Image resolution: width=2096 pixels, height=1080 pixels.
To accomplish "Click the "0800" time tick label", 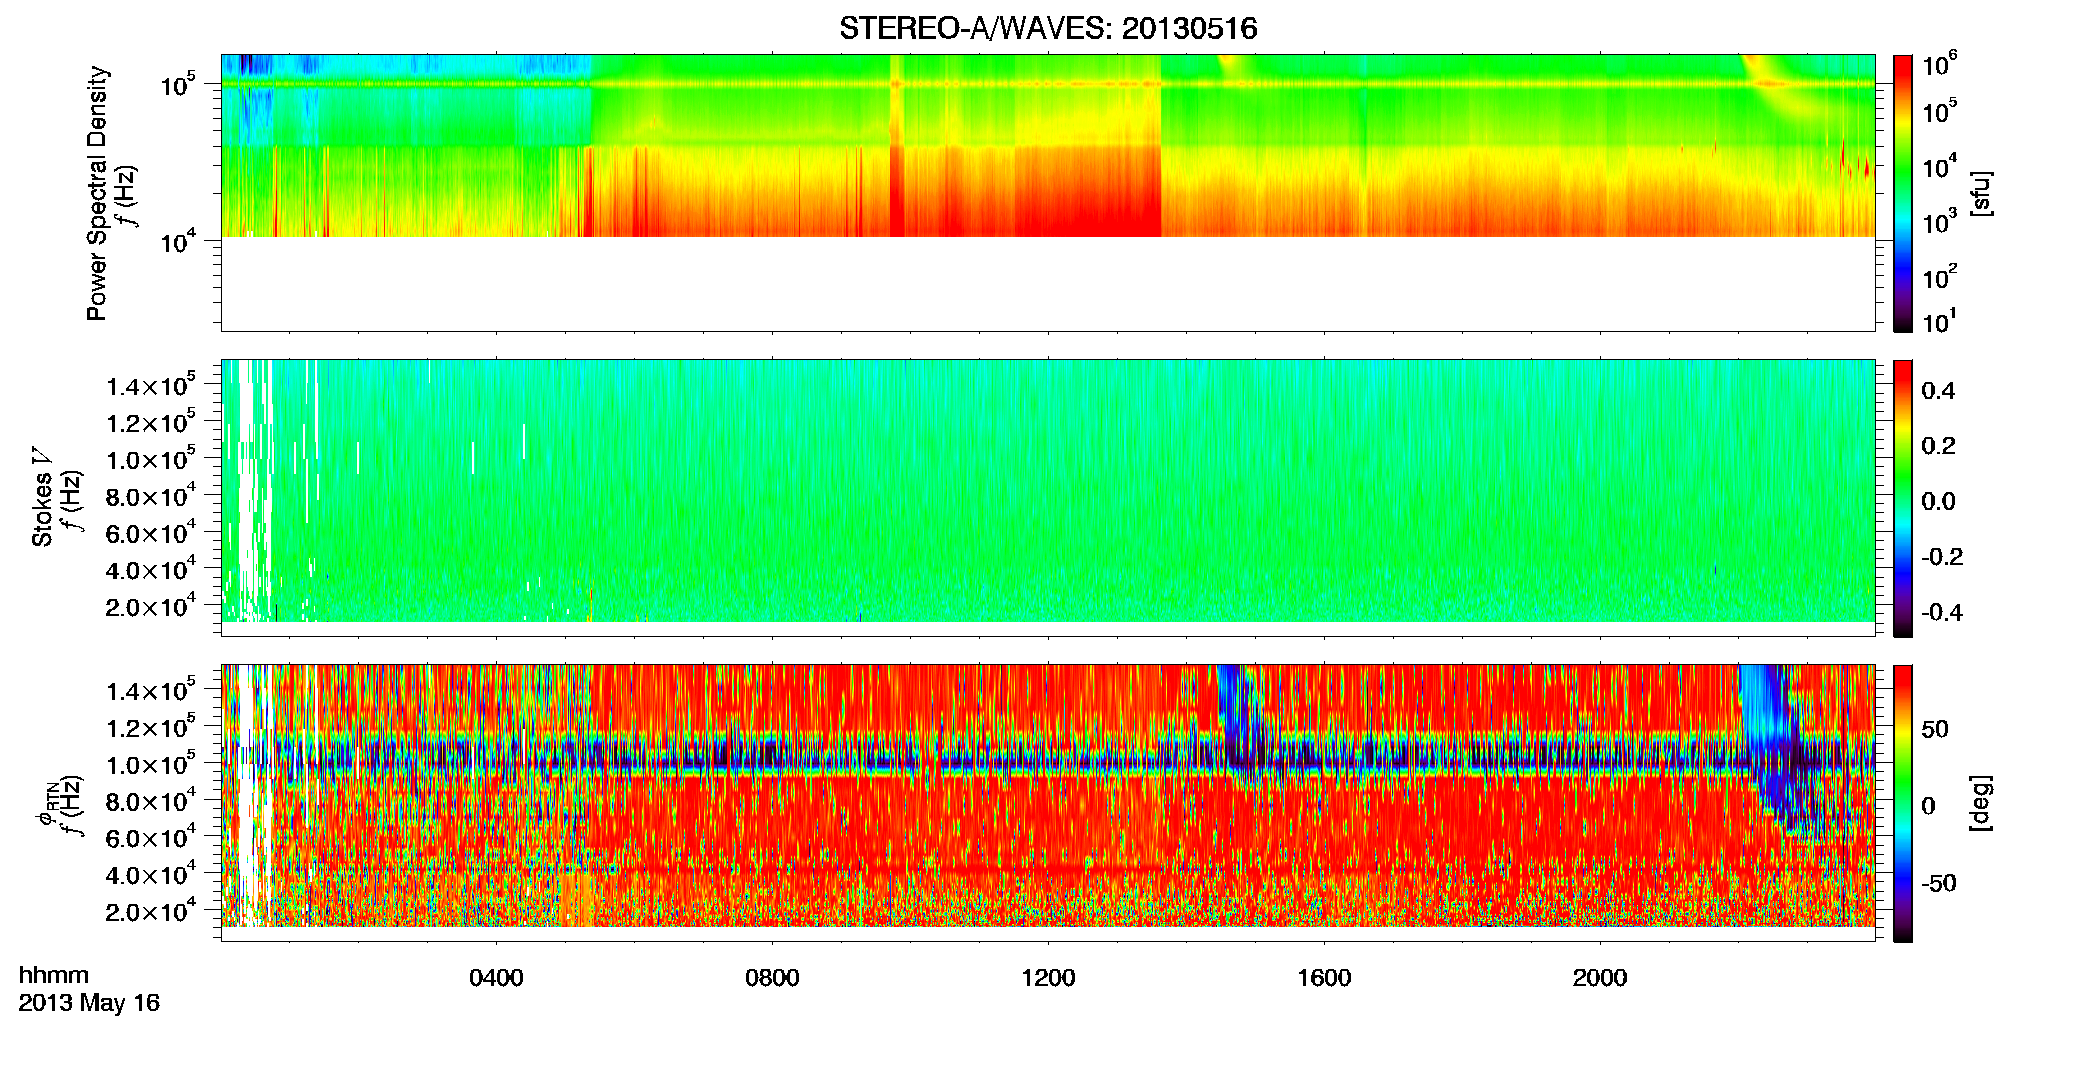I will point(772,978).
